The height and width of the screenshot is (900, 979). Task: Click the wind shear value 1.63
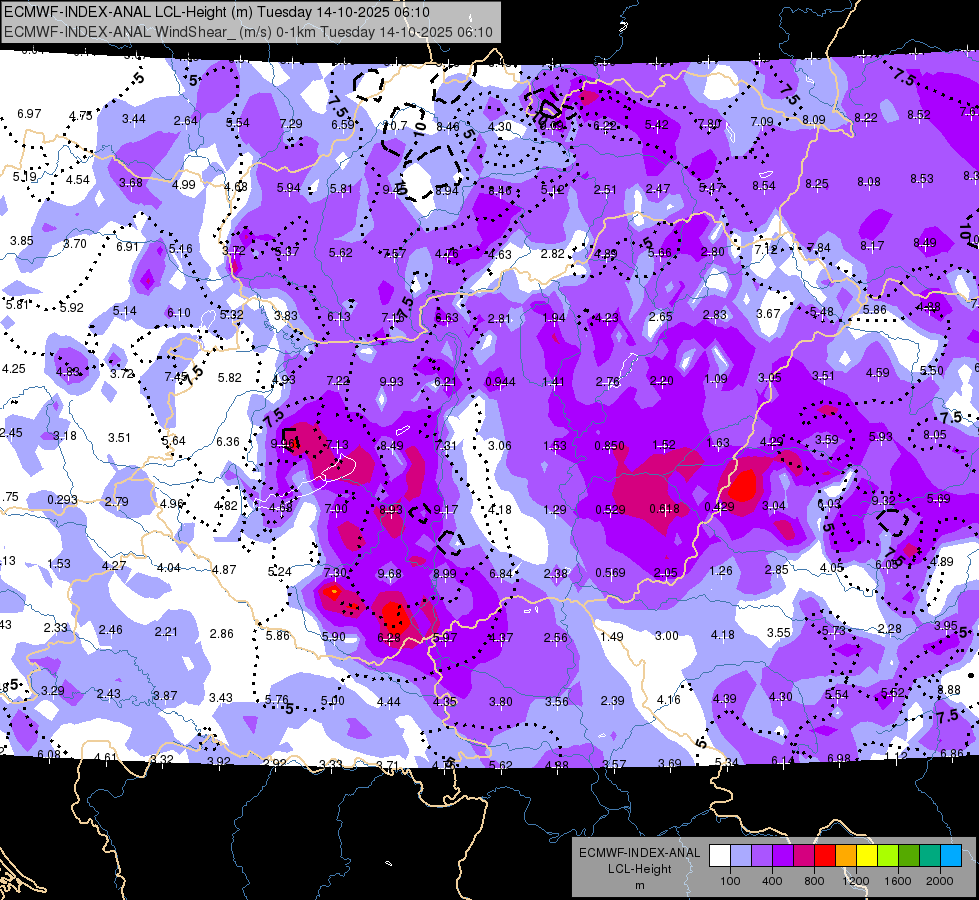718,442
